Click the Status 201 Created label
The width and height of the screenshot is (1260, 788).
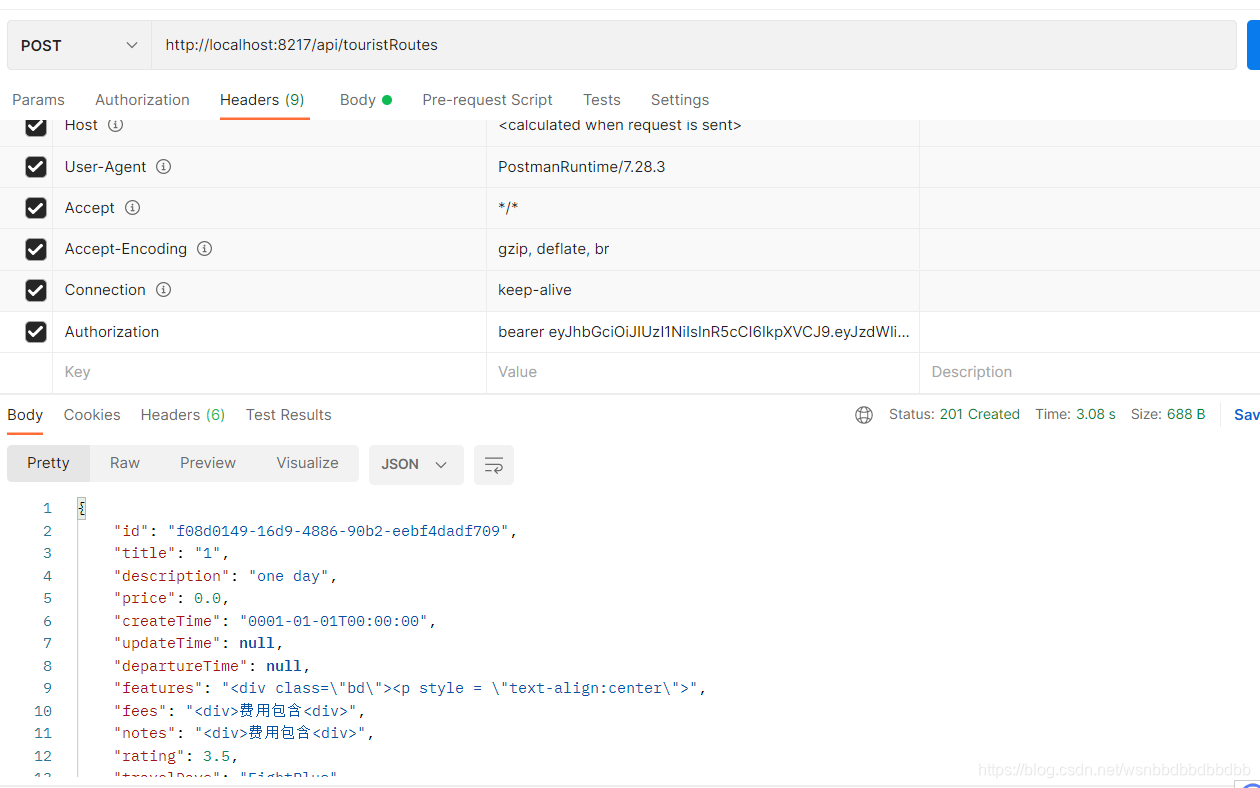pos(954,414)
